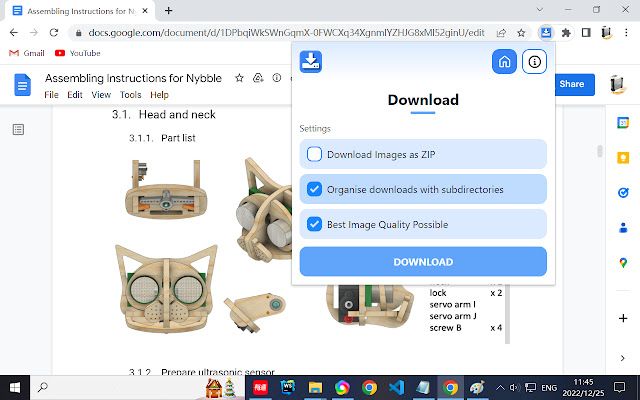Bookmark this page with star icon

pyautogui.click(x=521, y=33)
